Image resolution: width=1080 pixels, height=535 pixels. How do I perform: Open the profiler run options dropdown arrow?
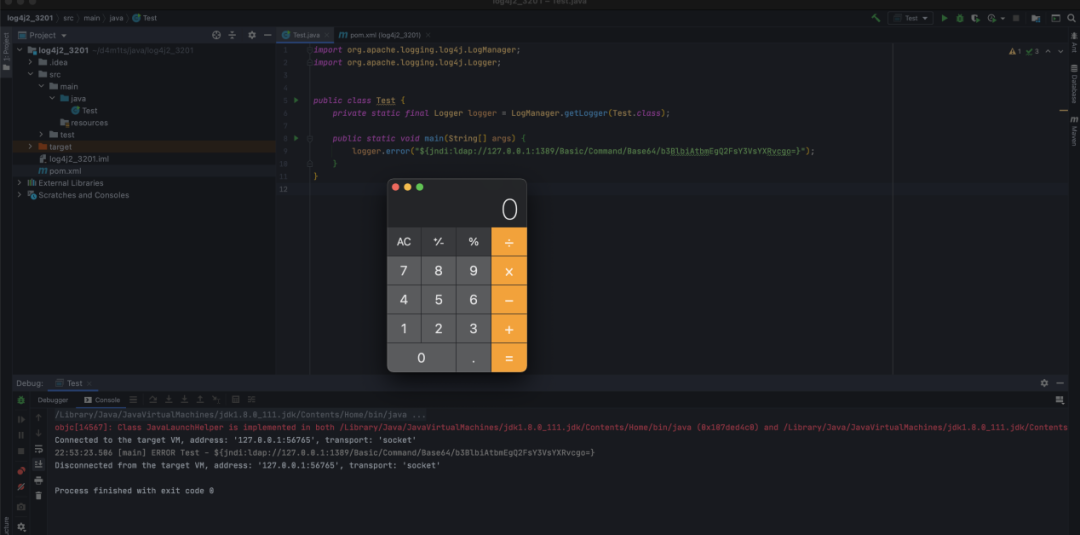[x=1003, y=18]
